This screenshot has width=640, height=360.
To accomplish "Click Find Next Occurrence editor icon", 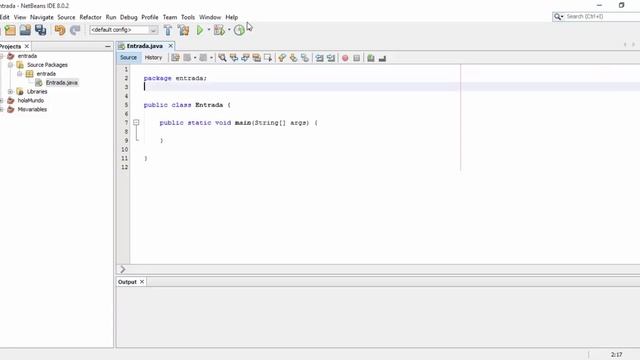I will (x=245, y=58).
